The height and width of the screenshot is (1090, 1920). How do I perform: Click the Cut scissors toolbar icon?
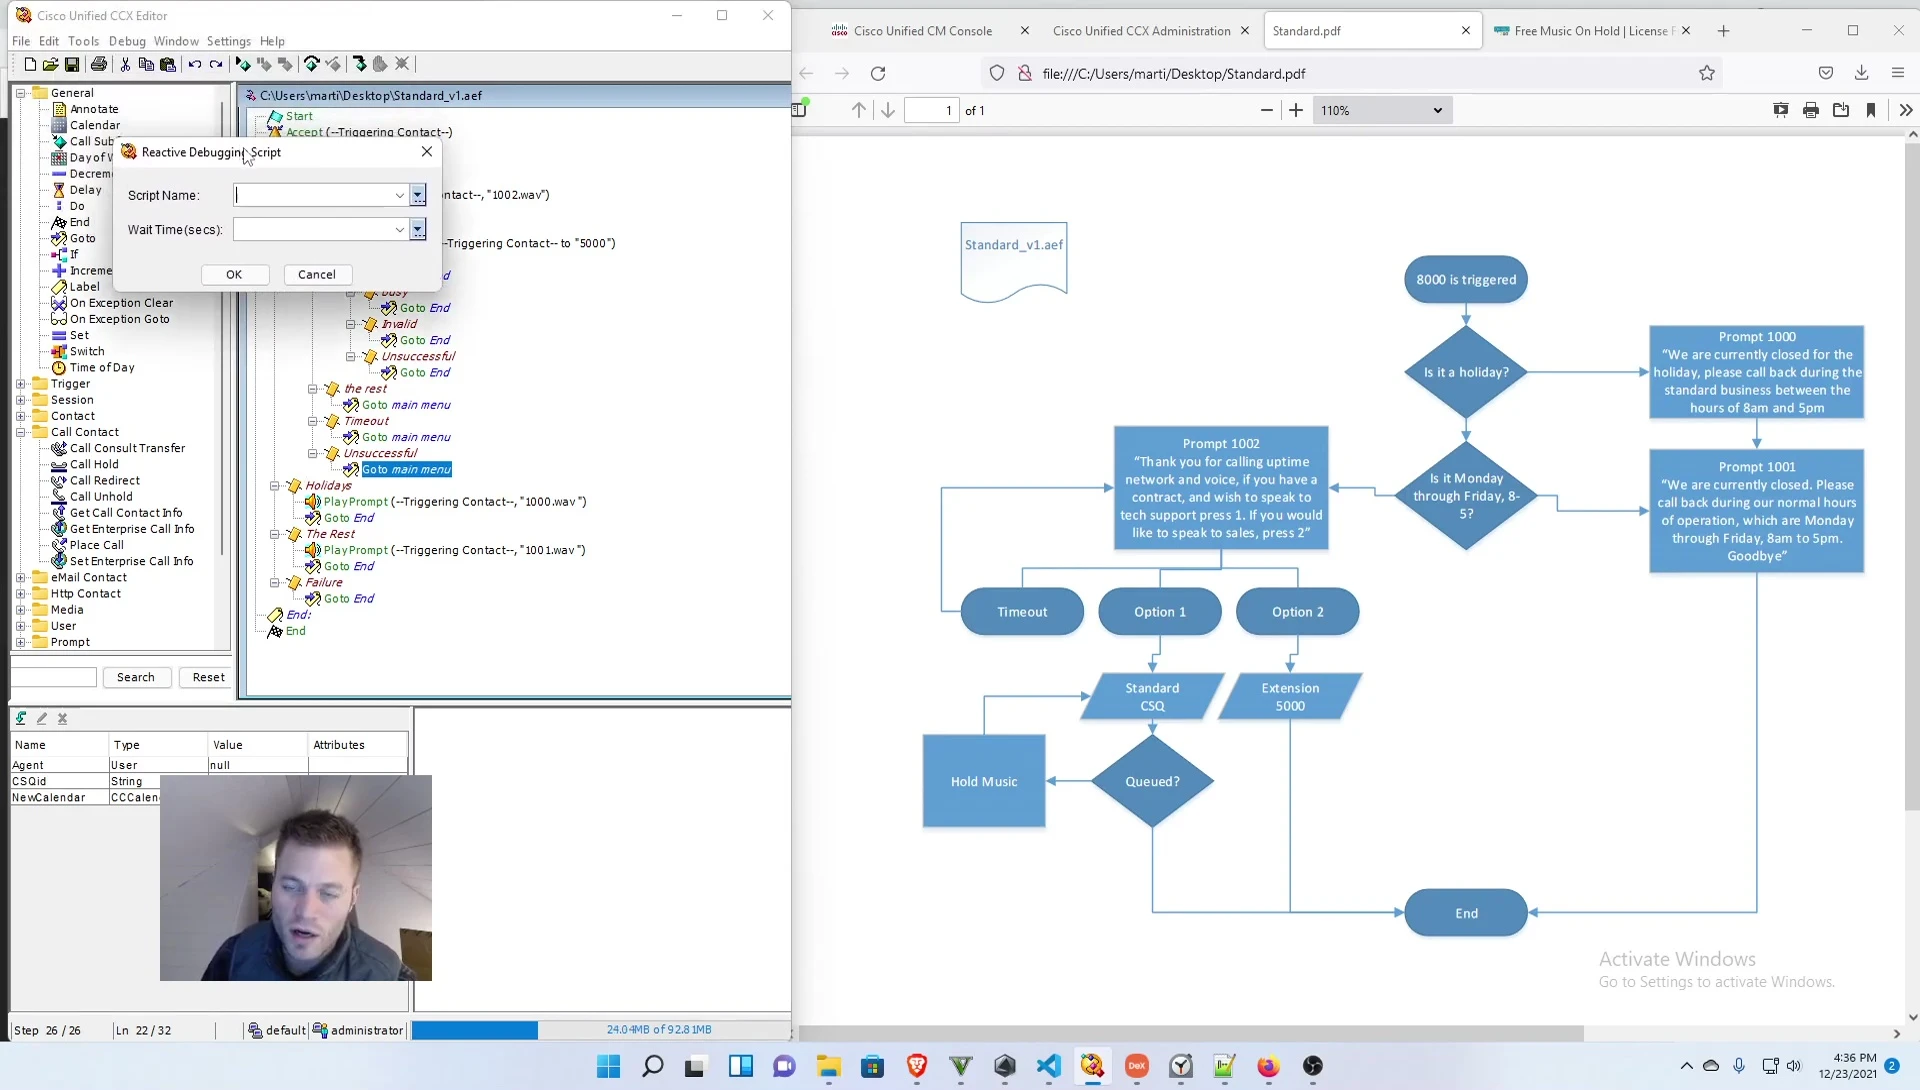125,64
